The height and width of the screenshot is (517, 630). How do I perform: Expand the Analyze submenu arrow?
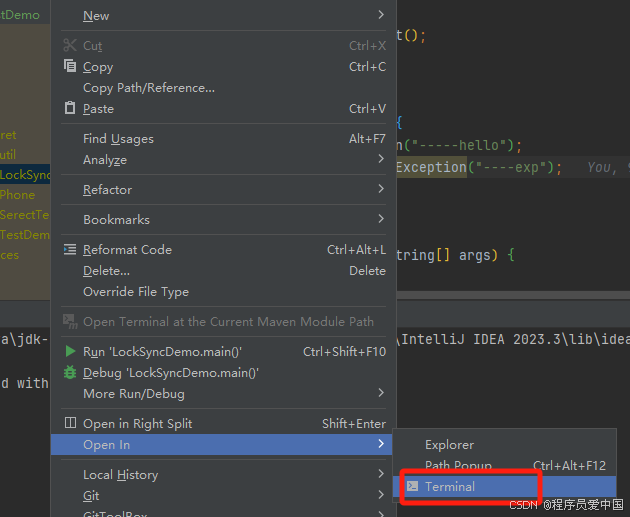coord(381,159)
